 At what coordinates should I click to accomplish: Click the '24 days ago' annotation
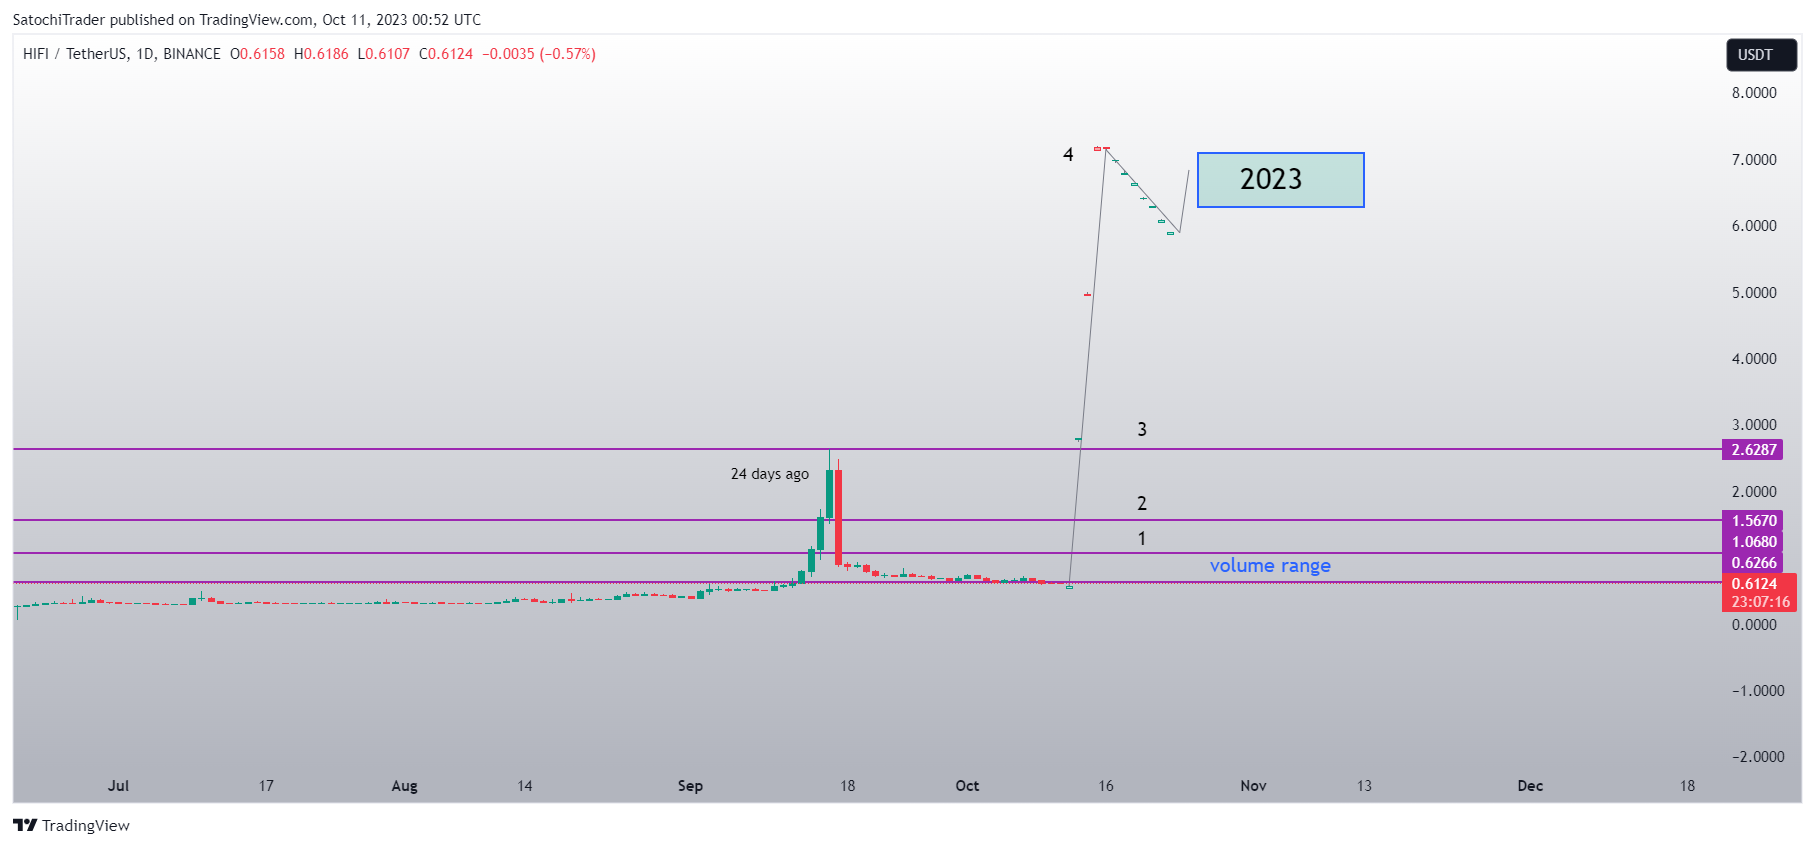(769, 474)
